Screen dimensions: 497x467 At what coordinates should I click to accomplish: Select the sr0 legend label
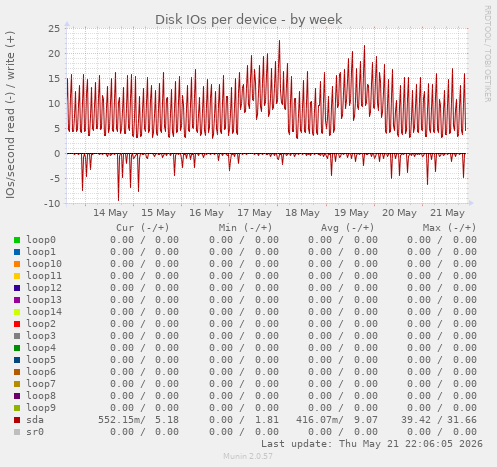point(35,432)
